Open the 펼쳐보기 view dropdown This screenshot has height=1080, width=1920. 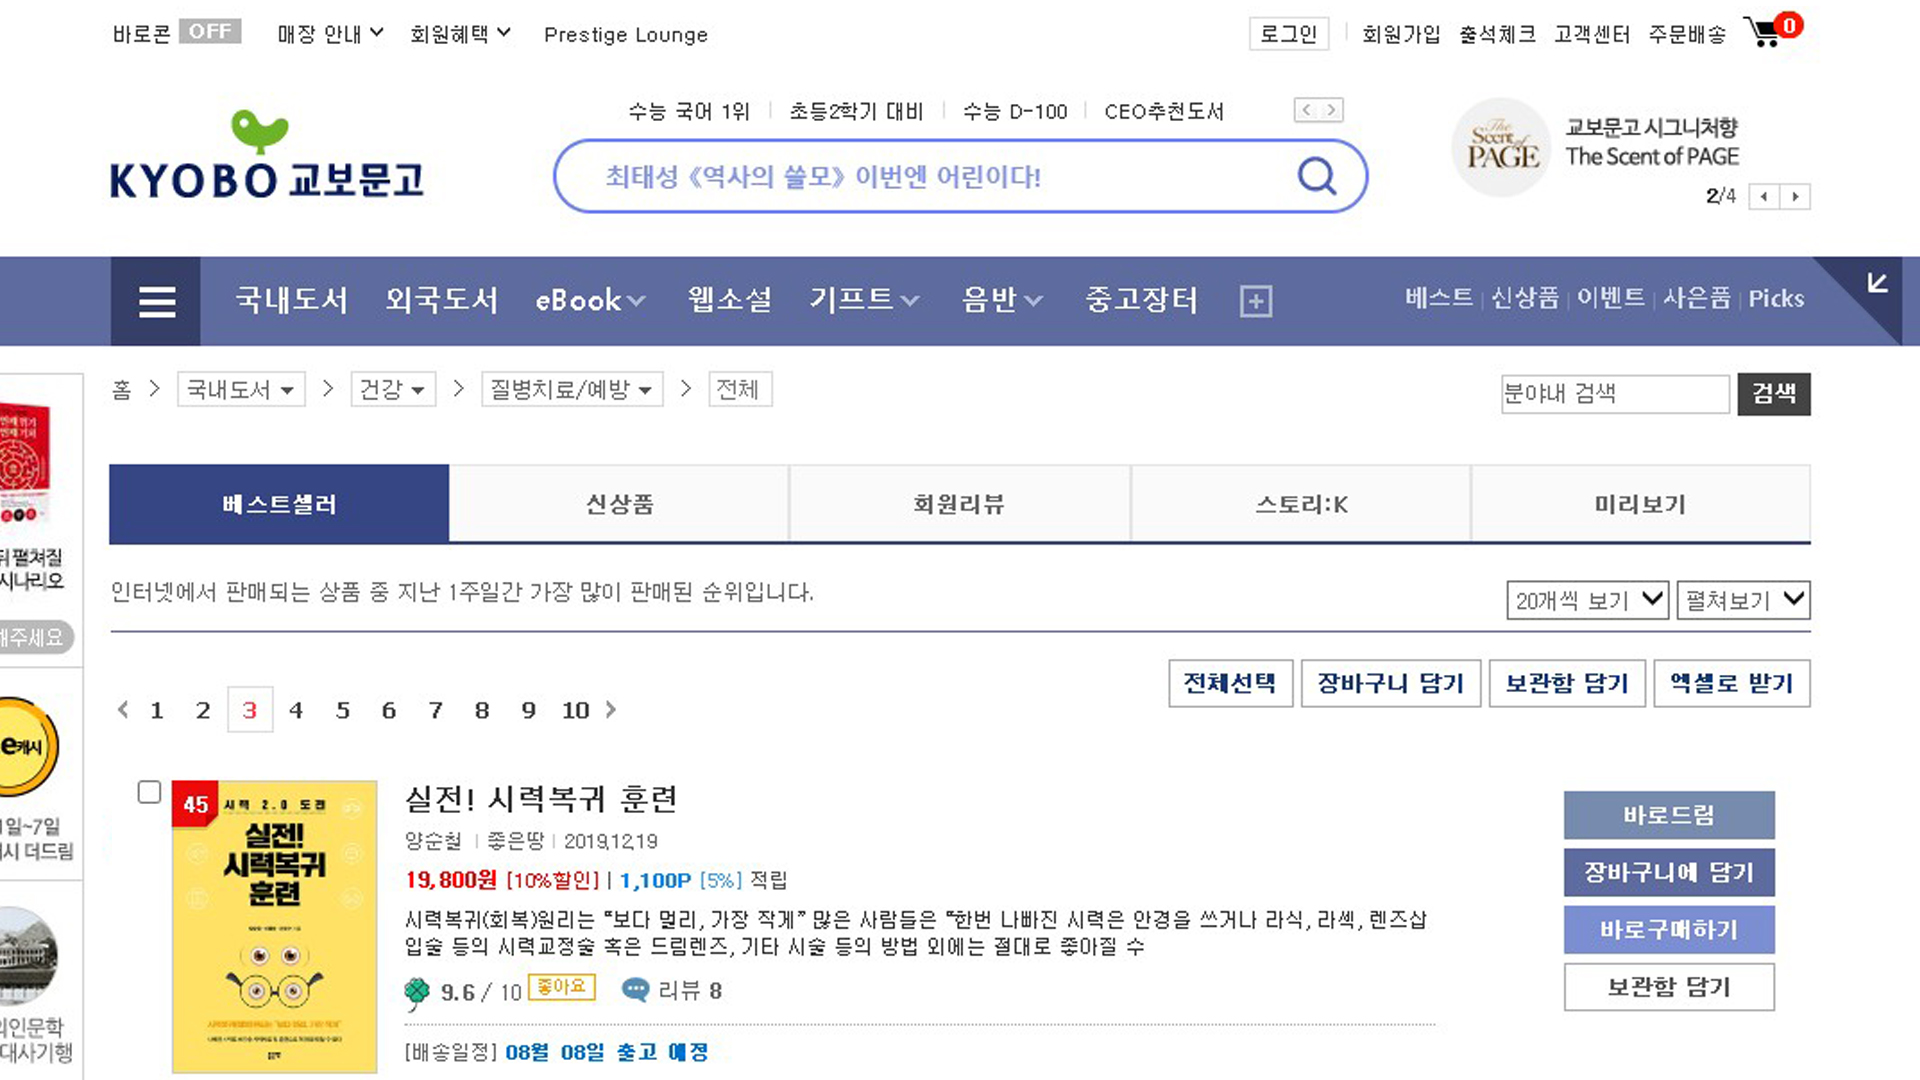tap(1743, 600)
